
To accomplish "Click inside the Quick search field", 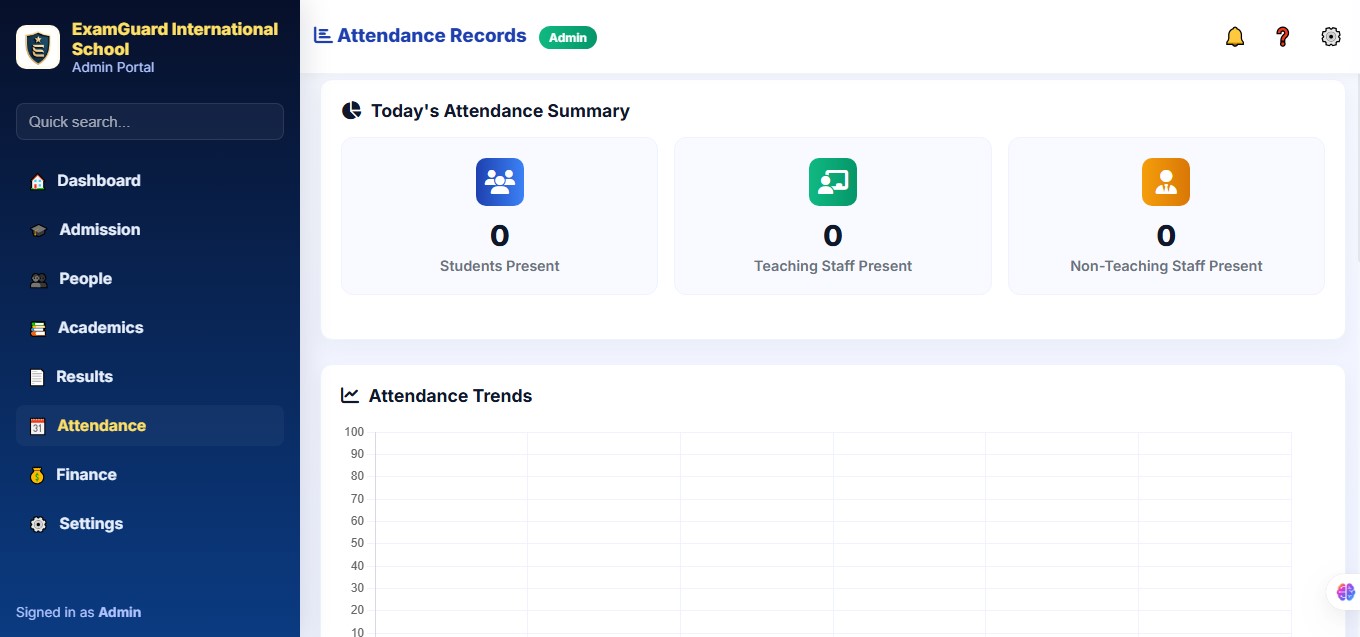I will click(149, 121).
